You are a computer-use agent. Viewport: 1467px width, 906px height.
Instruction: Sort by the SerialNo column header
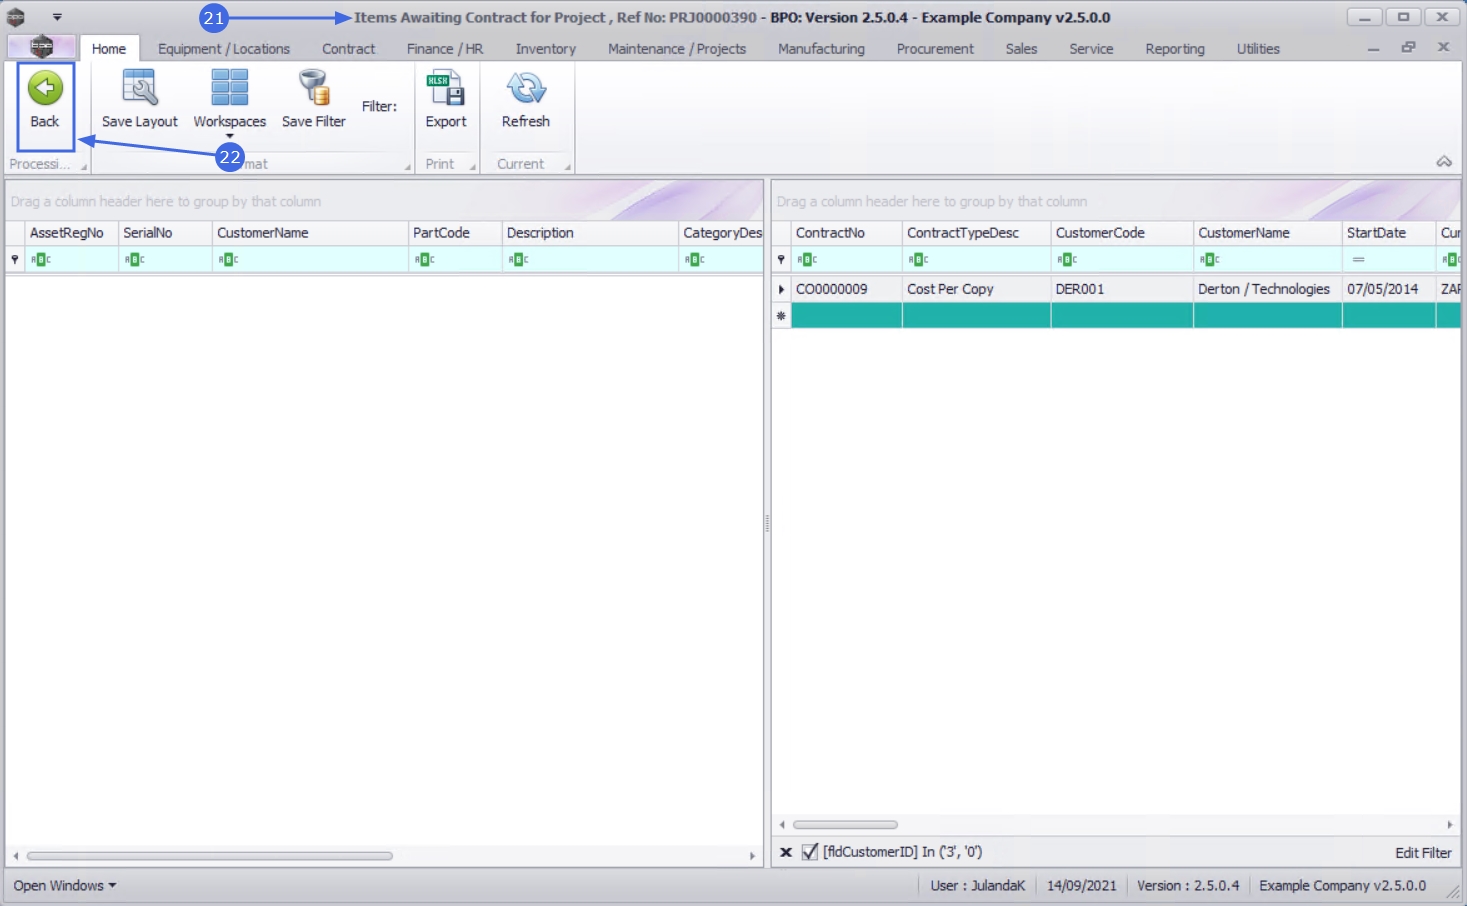tap(165, 233)
